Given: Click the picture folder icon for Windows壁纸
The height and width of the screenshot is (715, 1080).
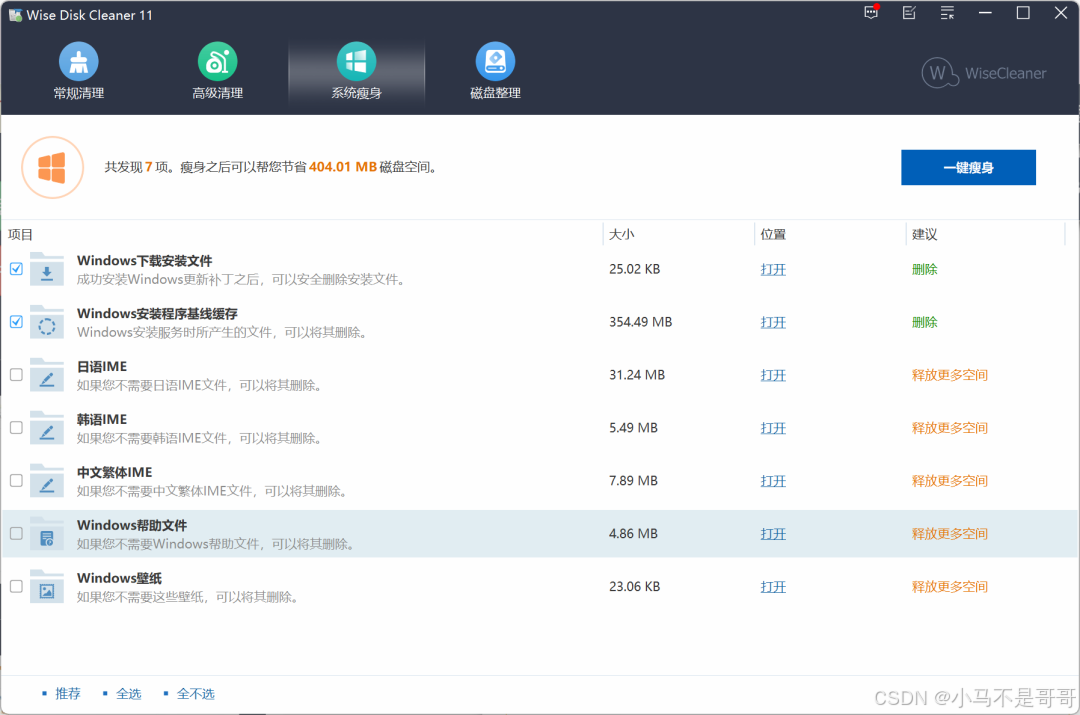Looking at the screenshot, I should pos(47,587).
